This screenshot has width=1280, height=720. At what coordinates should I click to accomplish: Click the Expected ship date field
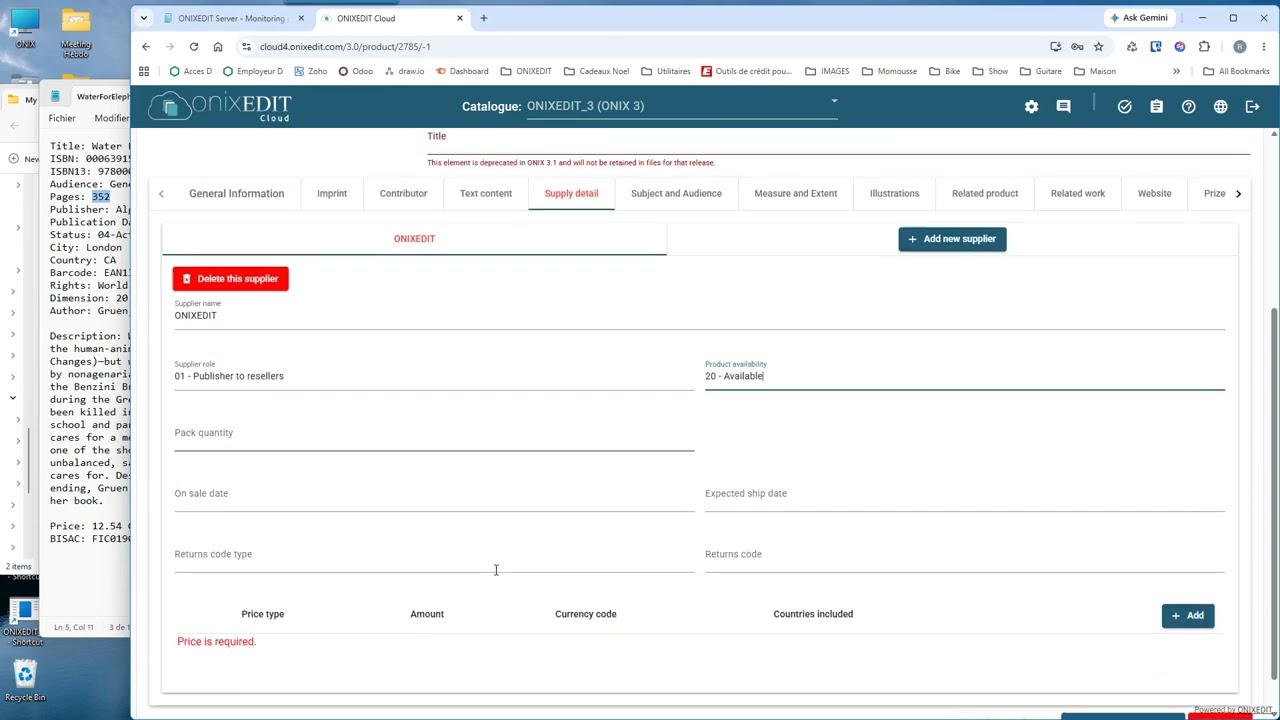click(x=965, y=495)
